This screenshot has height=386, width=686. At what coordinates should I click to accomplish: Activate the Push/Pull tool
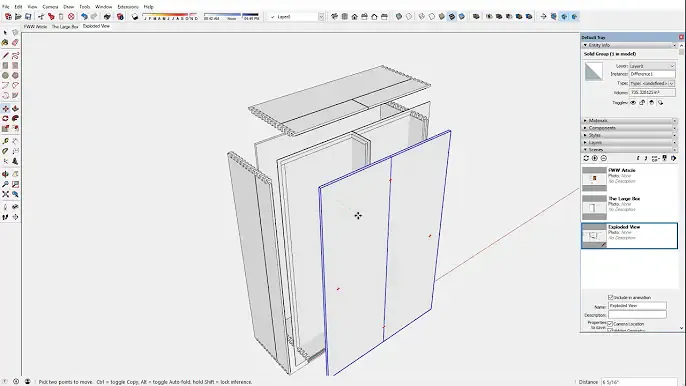(x=15, y=109)
